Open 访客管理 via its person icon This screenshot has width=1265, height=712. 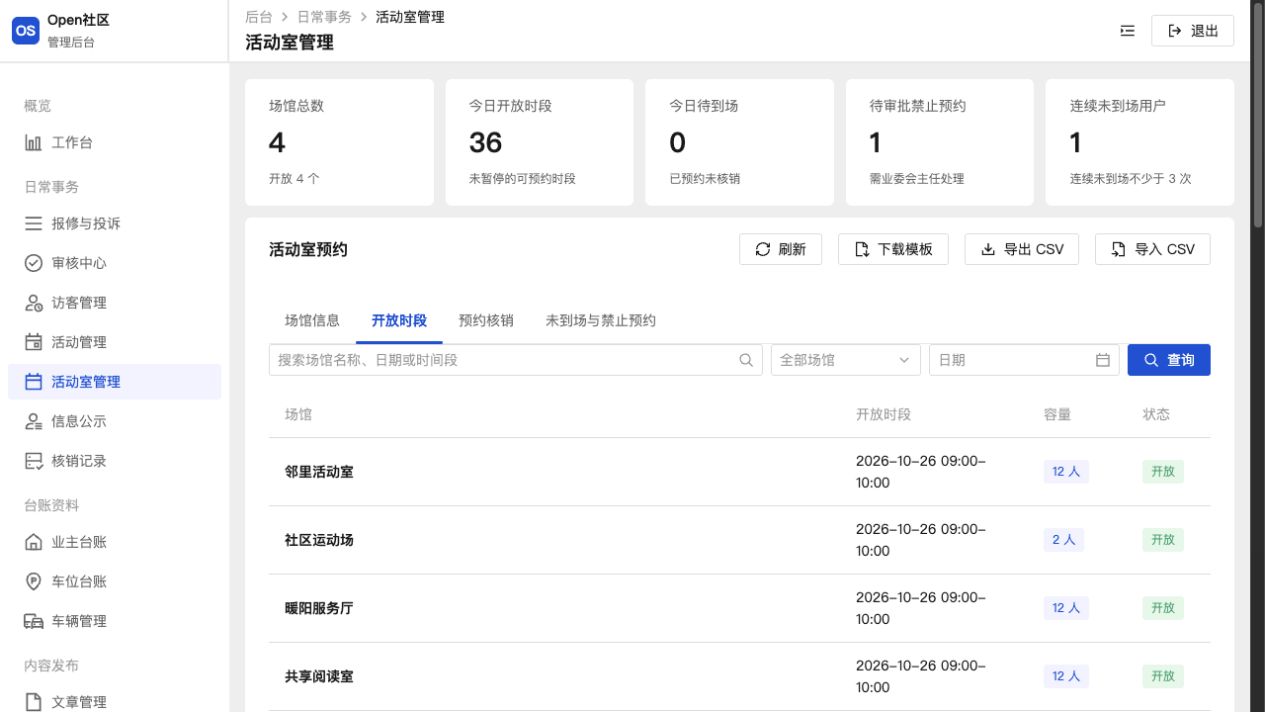coord(33,303)
